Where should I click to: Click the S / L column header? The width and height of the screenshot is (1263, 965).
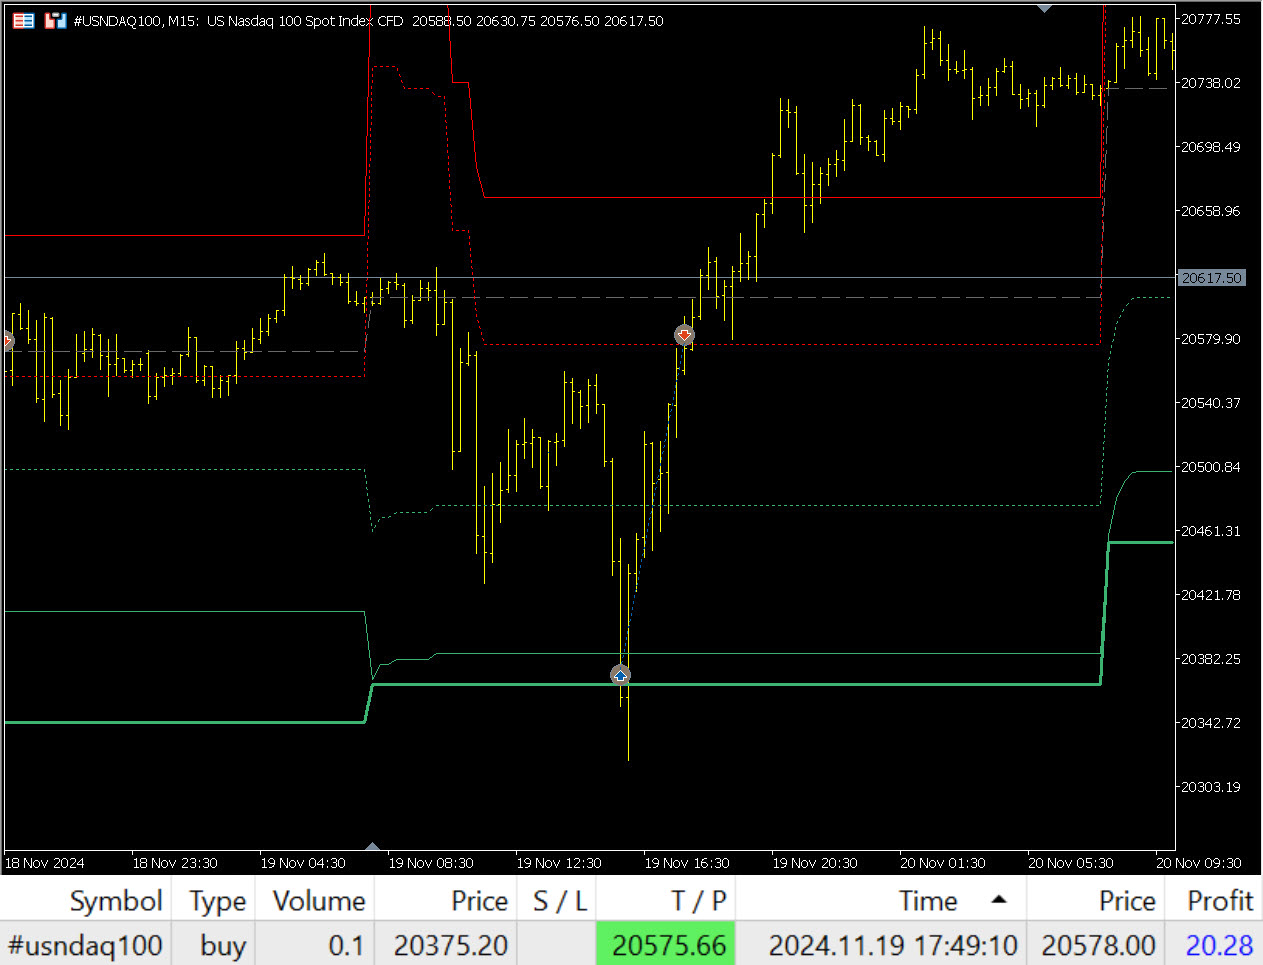click(560, 901)
